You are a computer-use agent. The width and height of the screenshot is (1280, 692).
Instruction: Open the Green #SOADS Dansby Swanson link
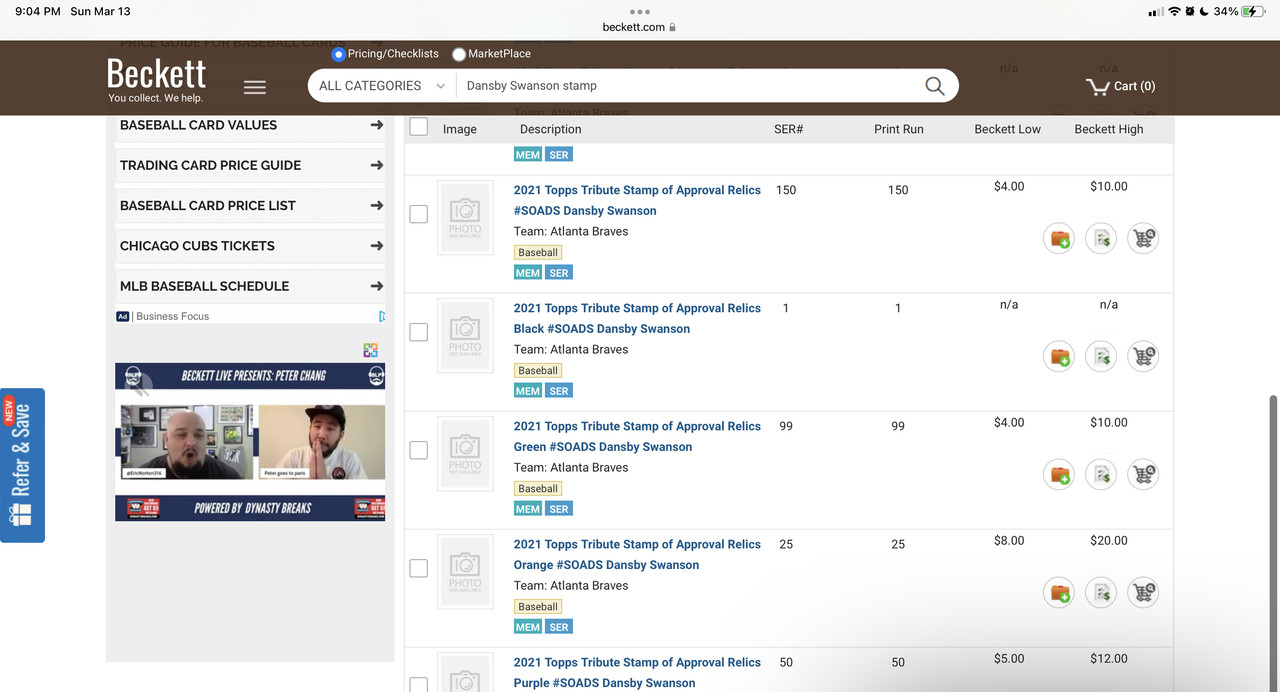[x=637, y=436]
